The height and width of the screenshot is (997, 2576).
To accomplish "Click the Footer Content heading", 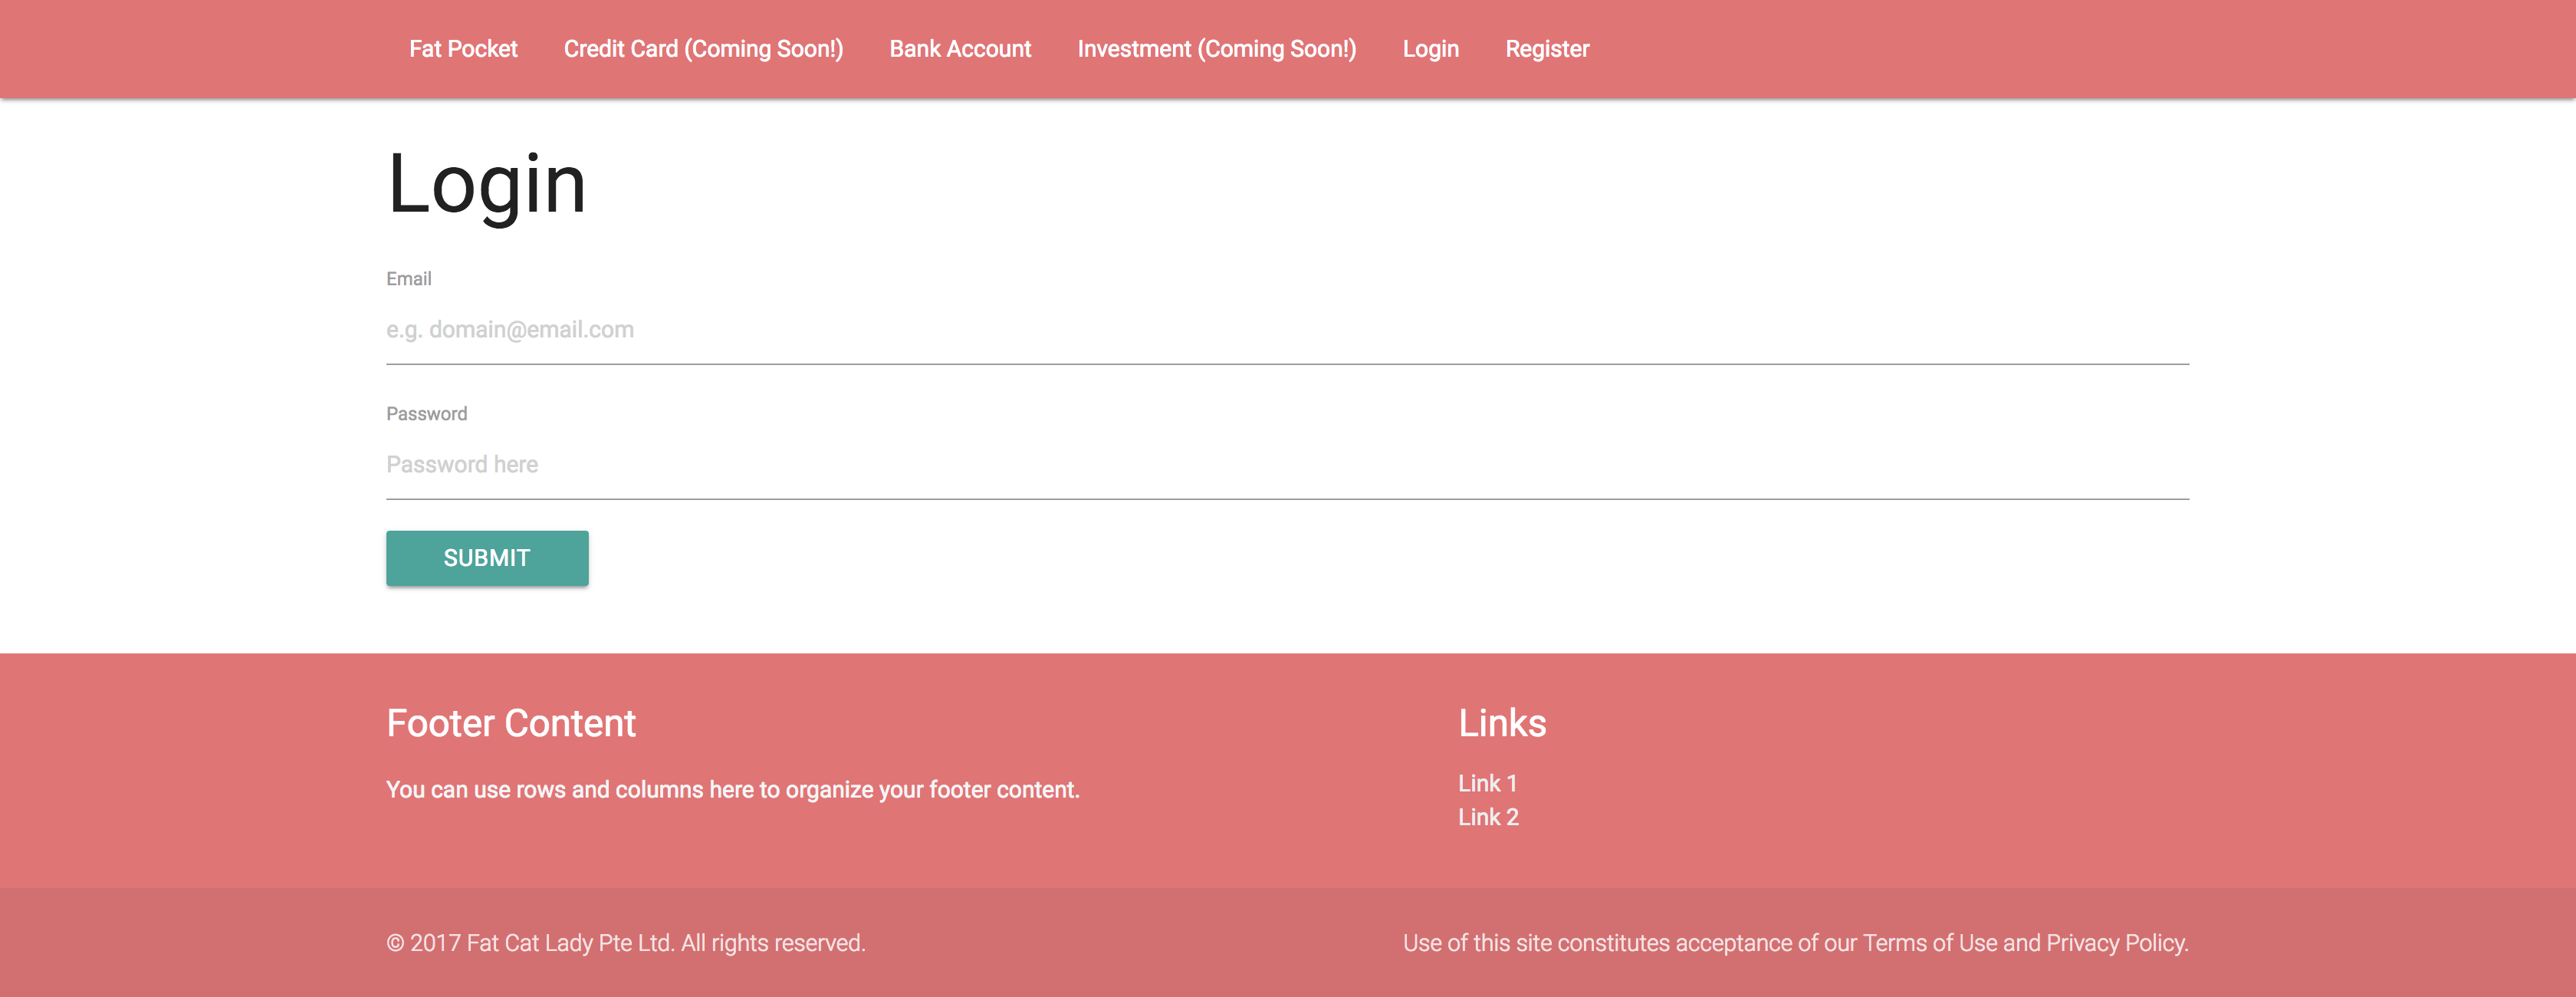I will [x=511, y=723].
